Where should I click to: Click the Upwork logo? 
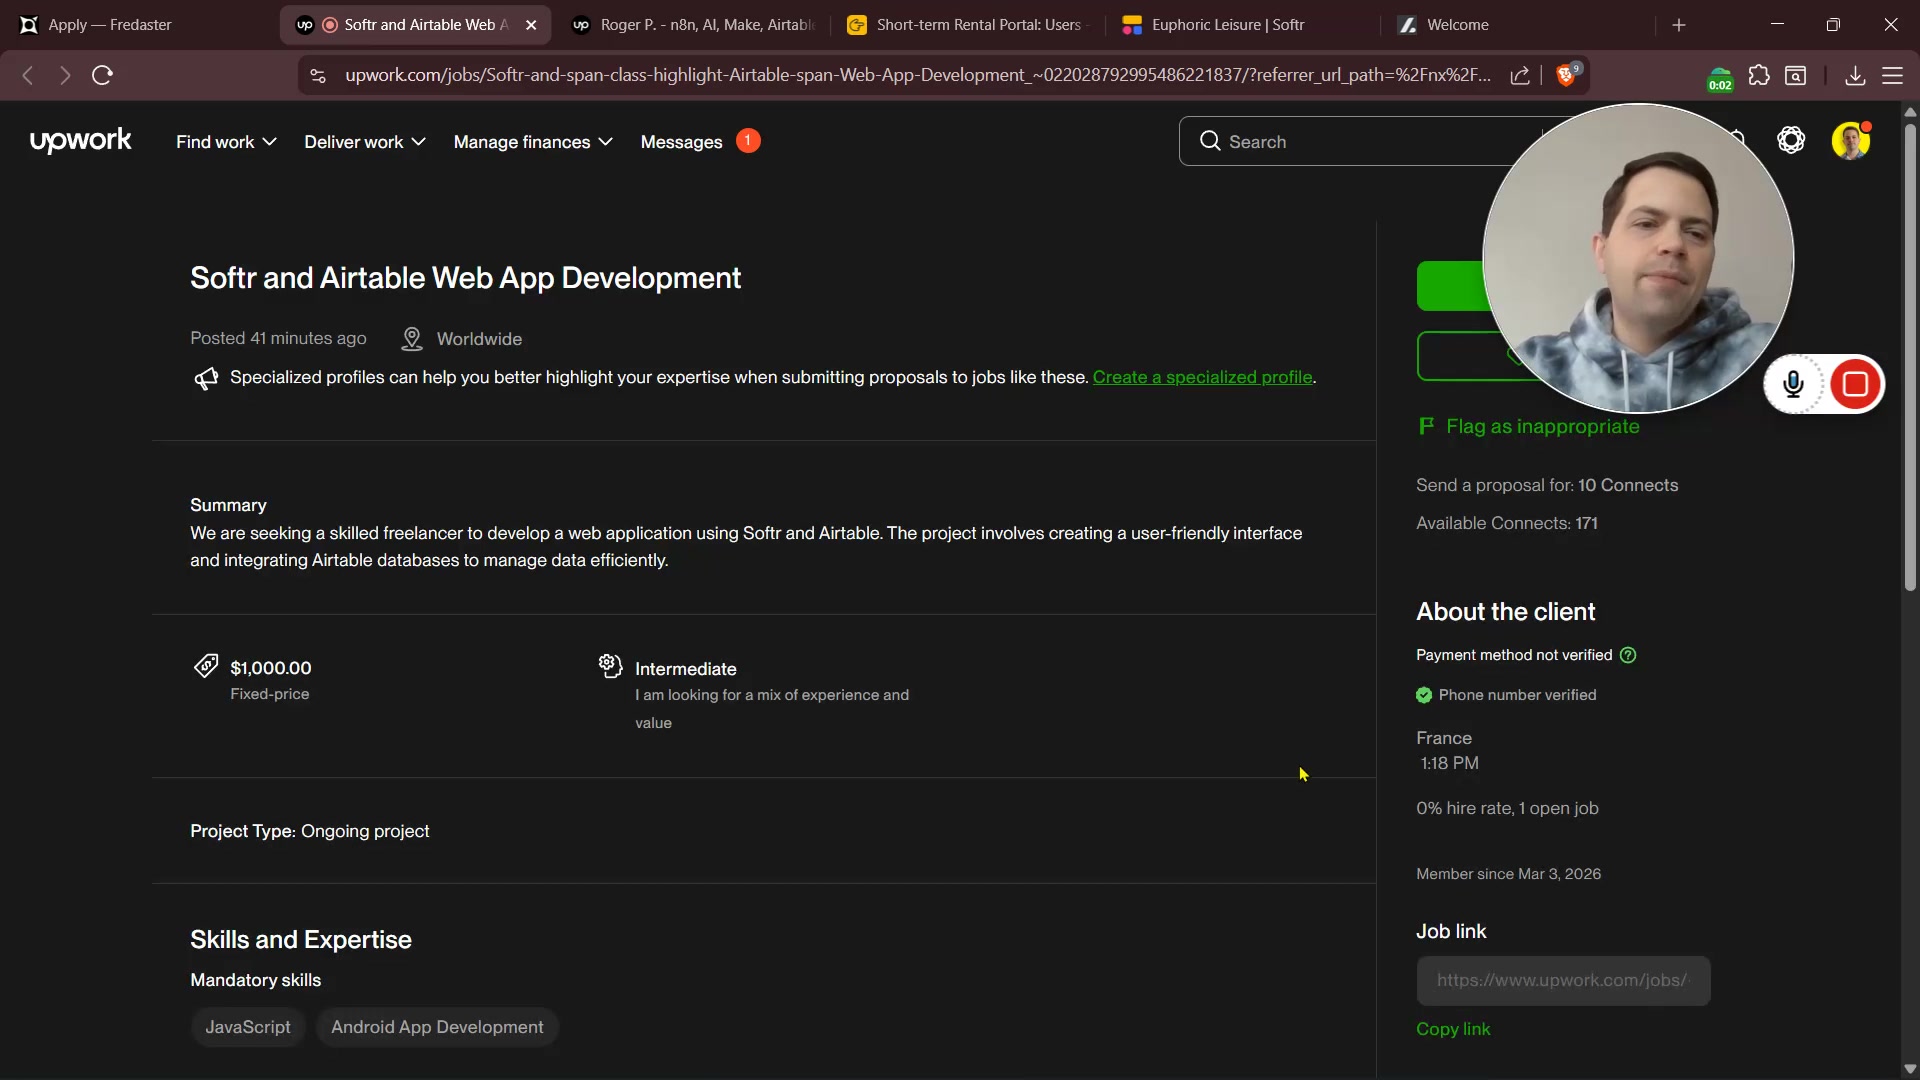(x=80, y=141)
